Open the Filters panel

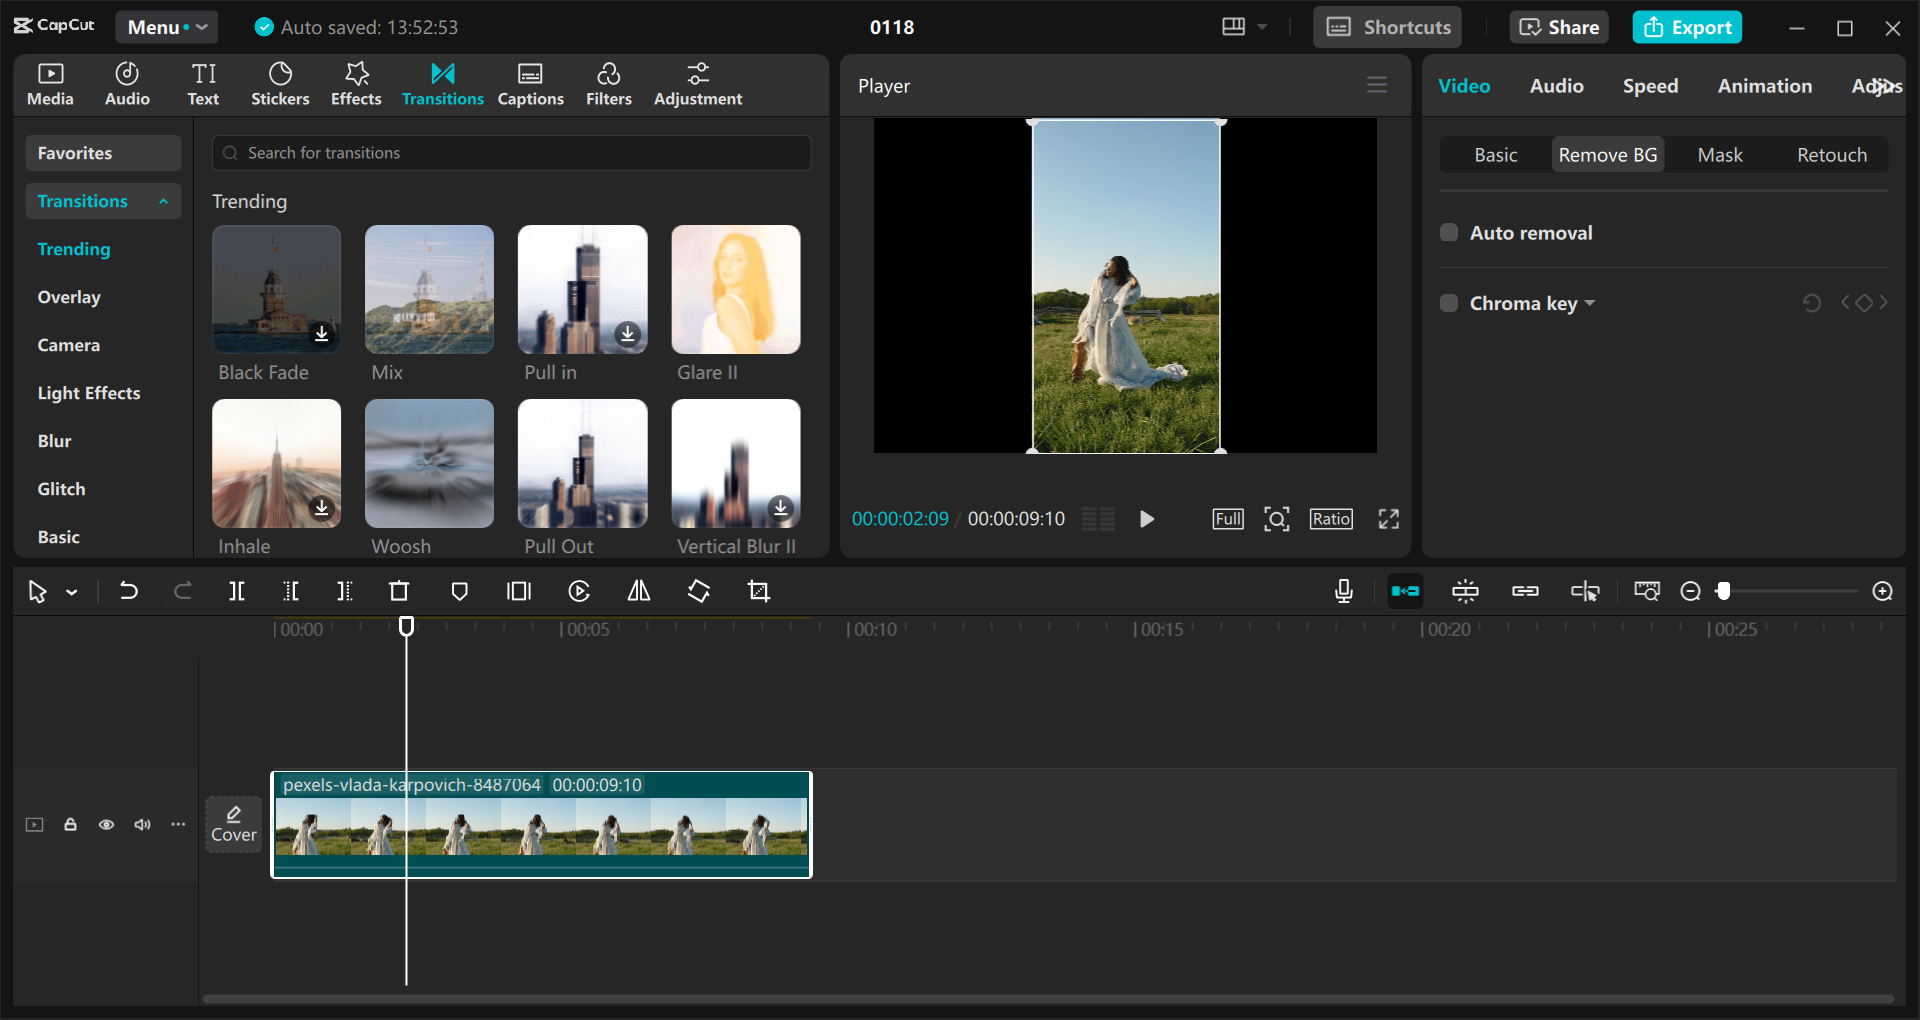(609, 84)
